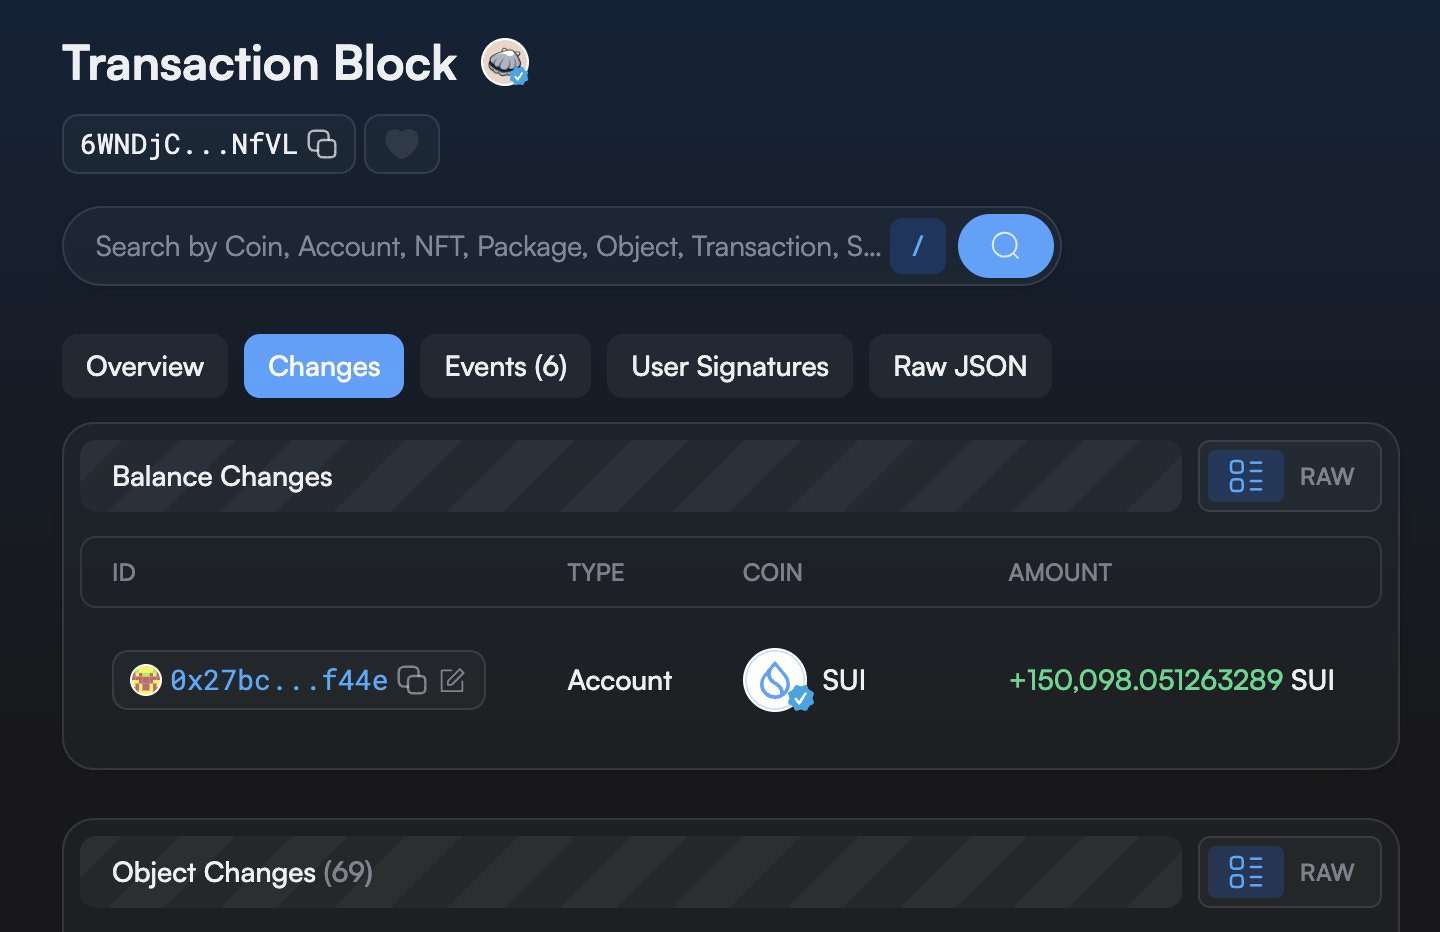Toggle Object Changes to RAW view

point(1327,872)
